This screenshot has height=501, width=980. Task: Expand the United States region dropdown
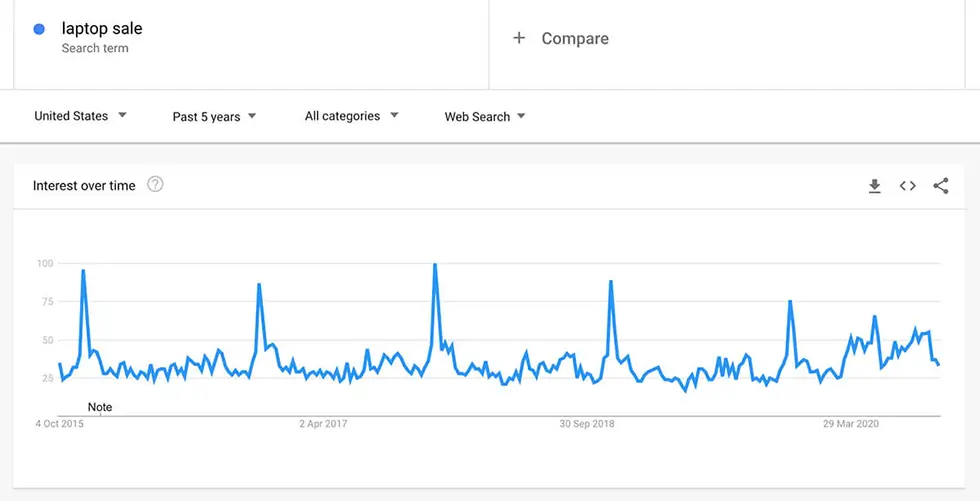pos(81,116)
